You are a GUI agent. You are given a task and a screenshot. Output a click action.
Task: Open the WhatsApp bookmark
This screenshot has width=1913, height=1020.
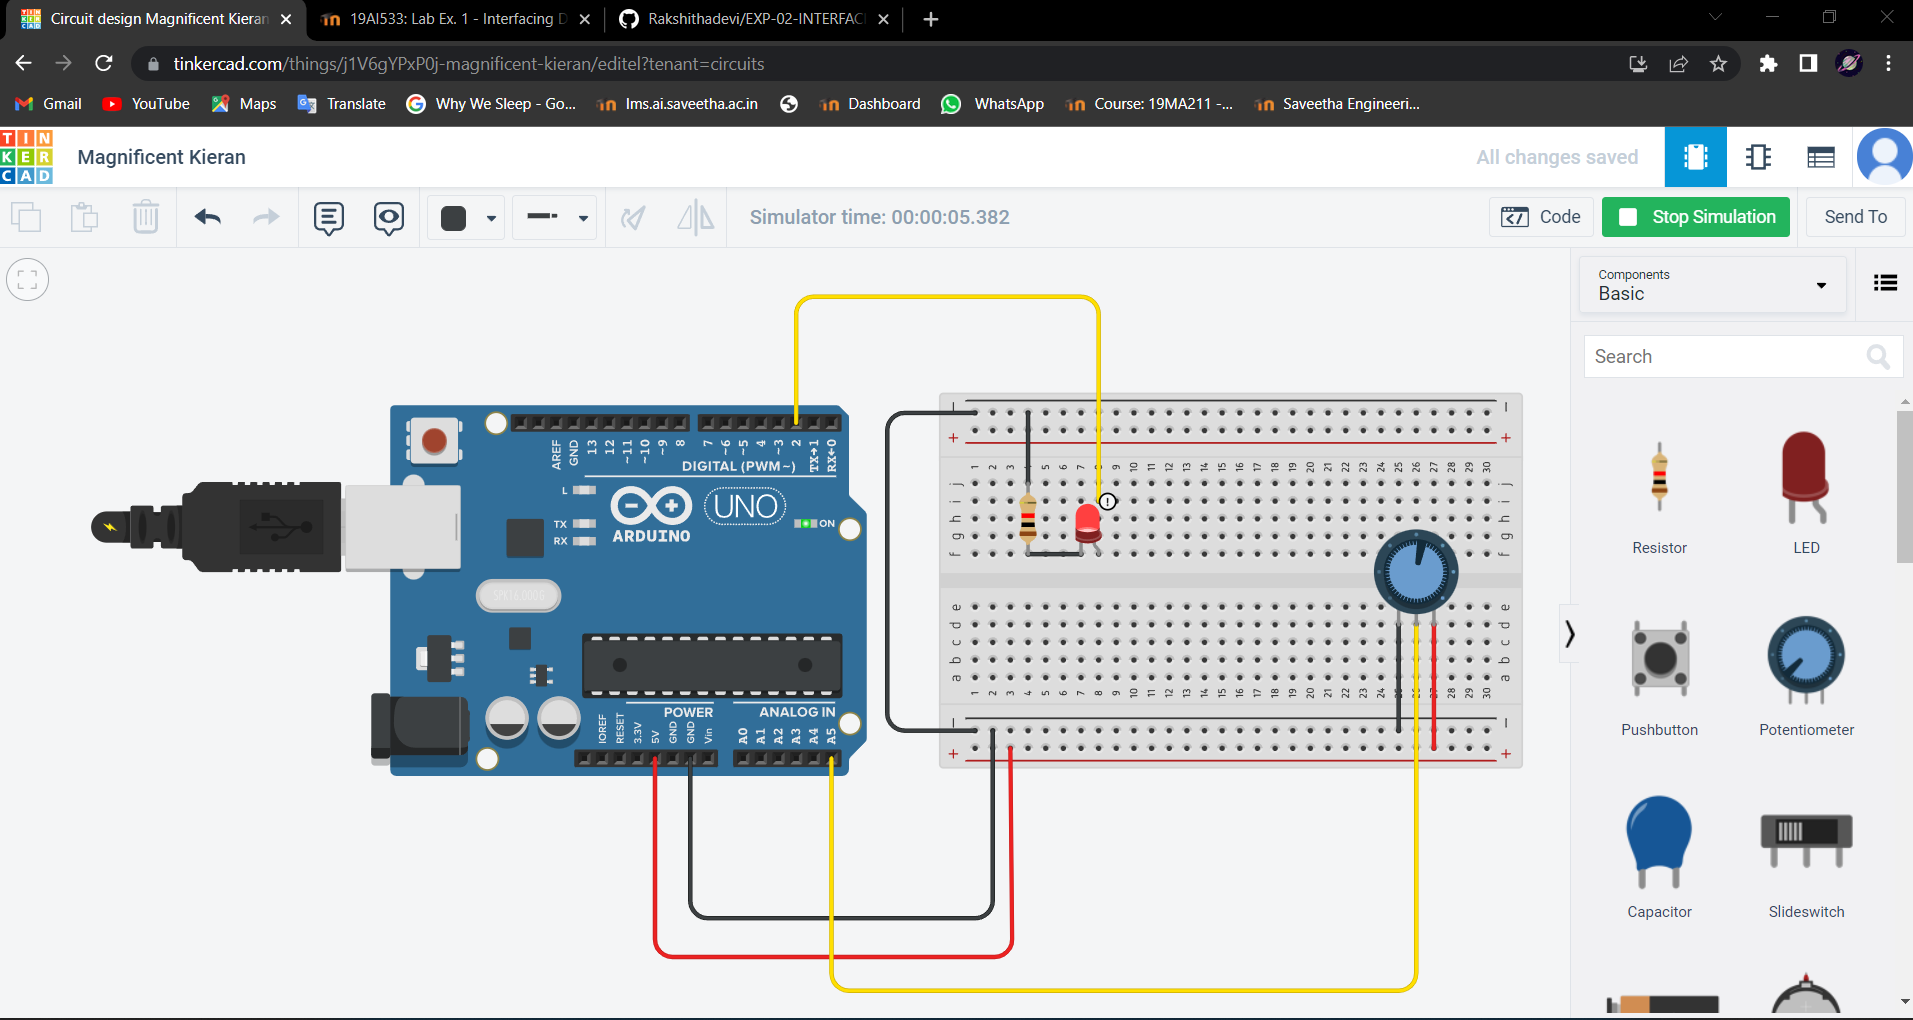(x=991, y=103)
